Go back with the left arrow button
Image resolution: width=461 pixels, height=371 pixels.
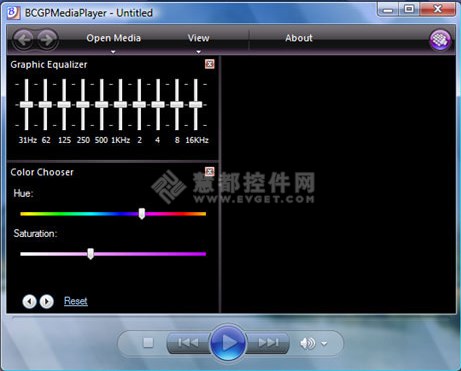tap(23, 40)
